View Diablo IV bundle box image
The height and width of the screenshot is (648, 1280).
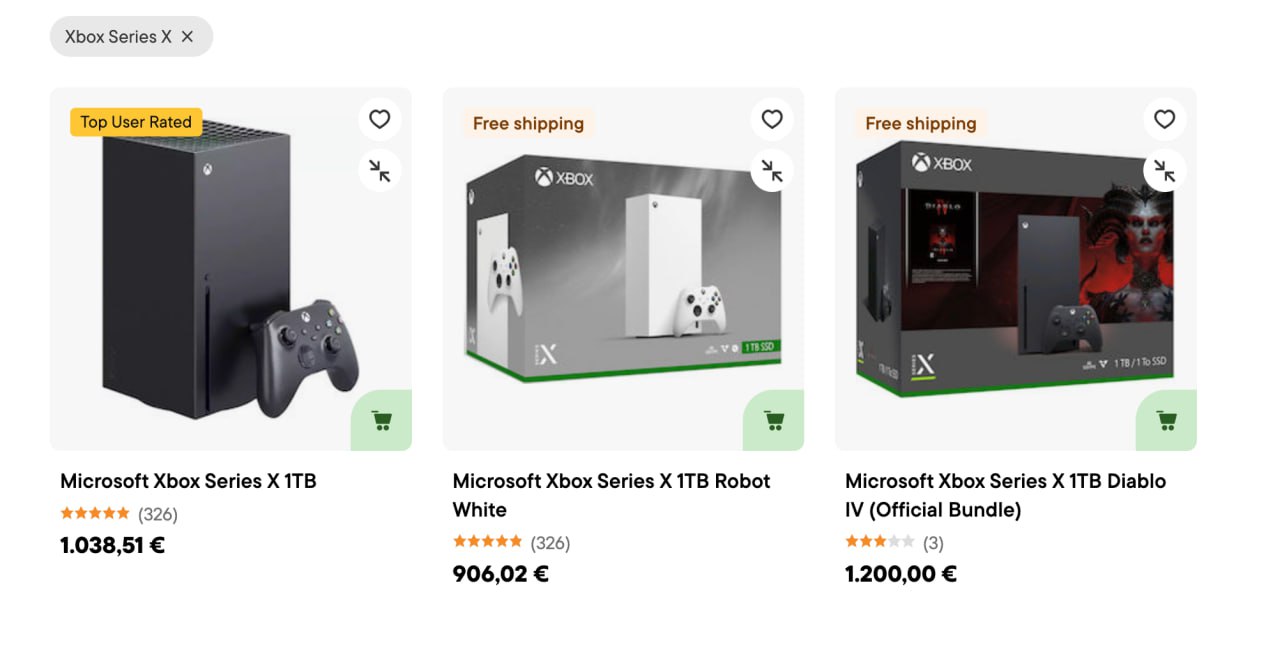pyautogui.click(x=1016, y=269)
